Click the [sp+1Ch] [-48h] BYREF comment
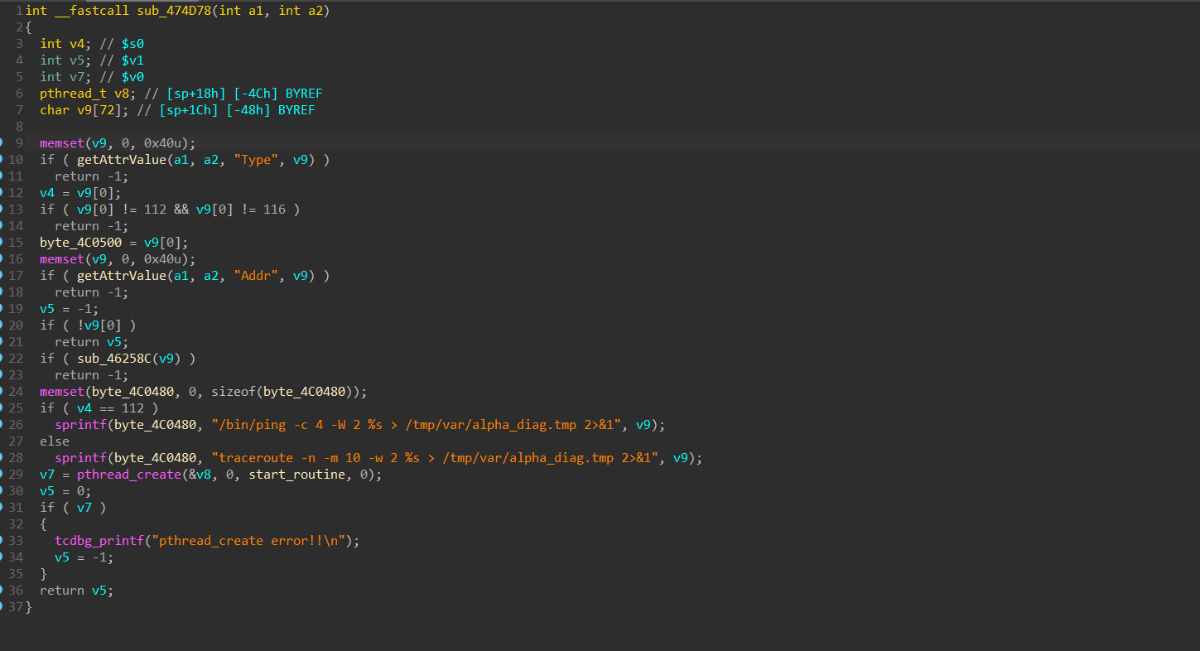The image size is (1200, 651). (x=225, y=110)
